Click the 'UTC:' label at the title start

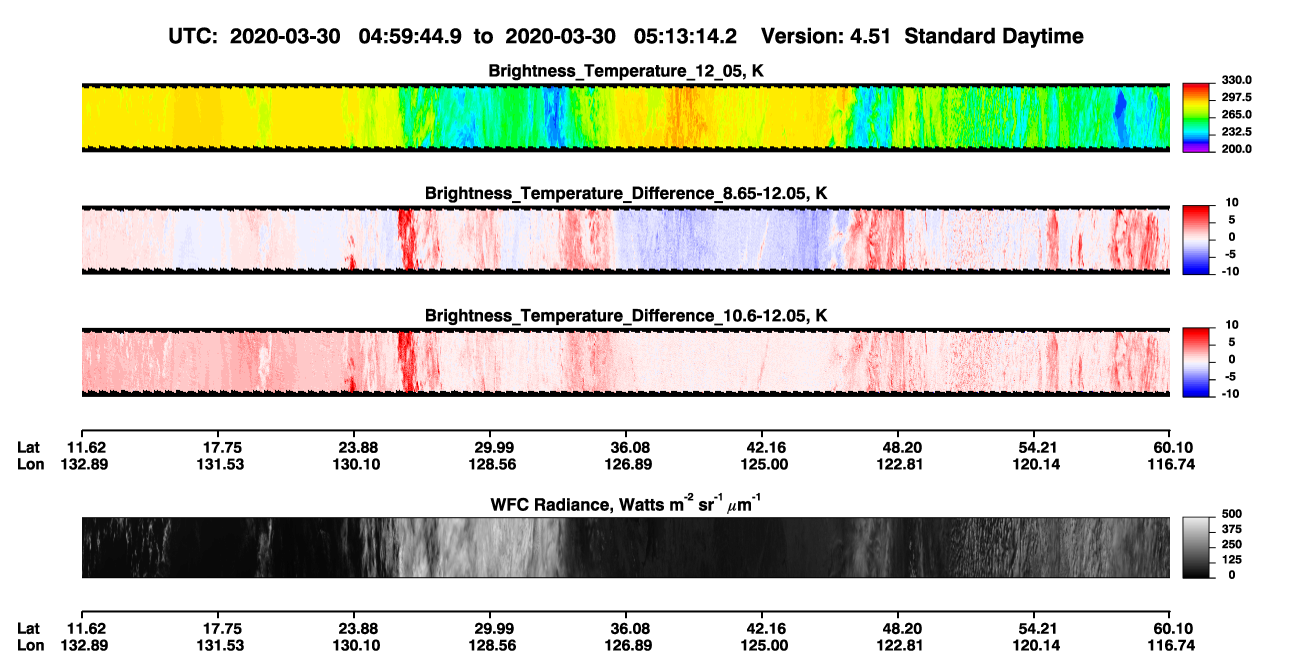[193, 37]
